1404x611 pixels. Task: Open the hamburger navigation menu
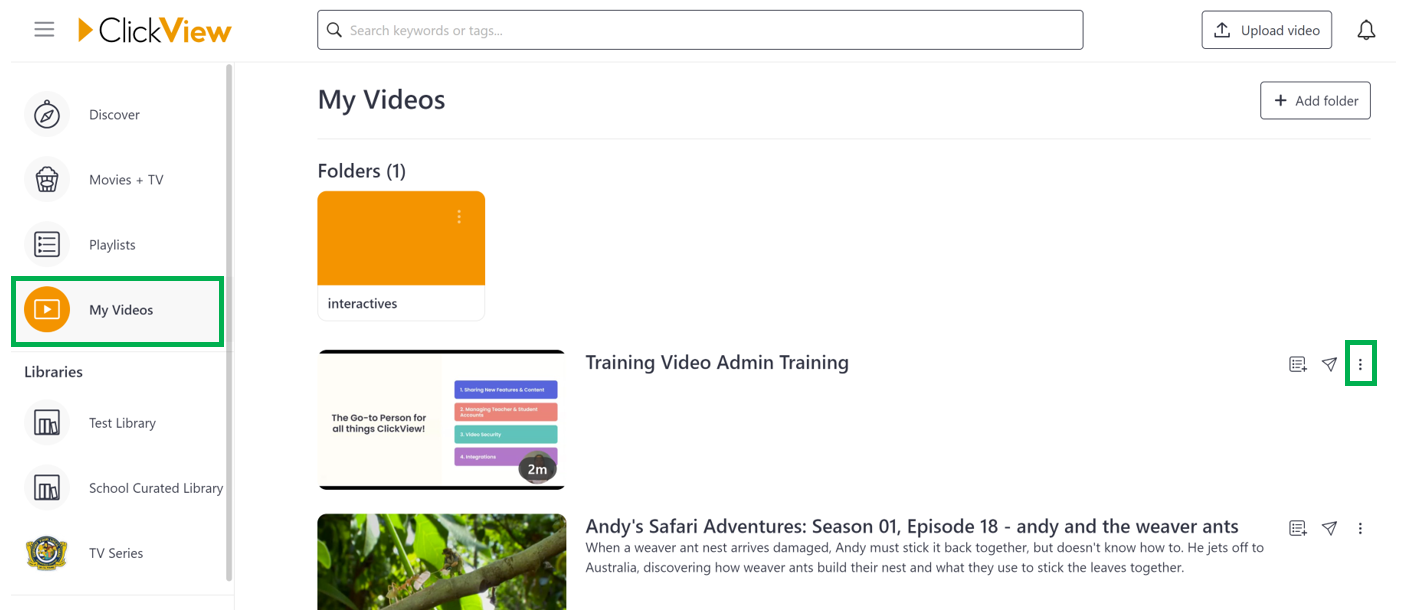coord(44,30)
